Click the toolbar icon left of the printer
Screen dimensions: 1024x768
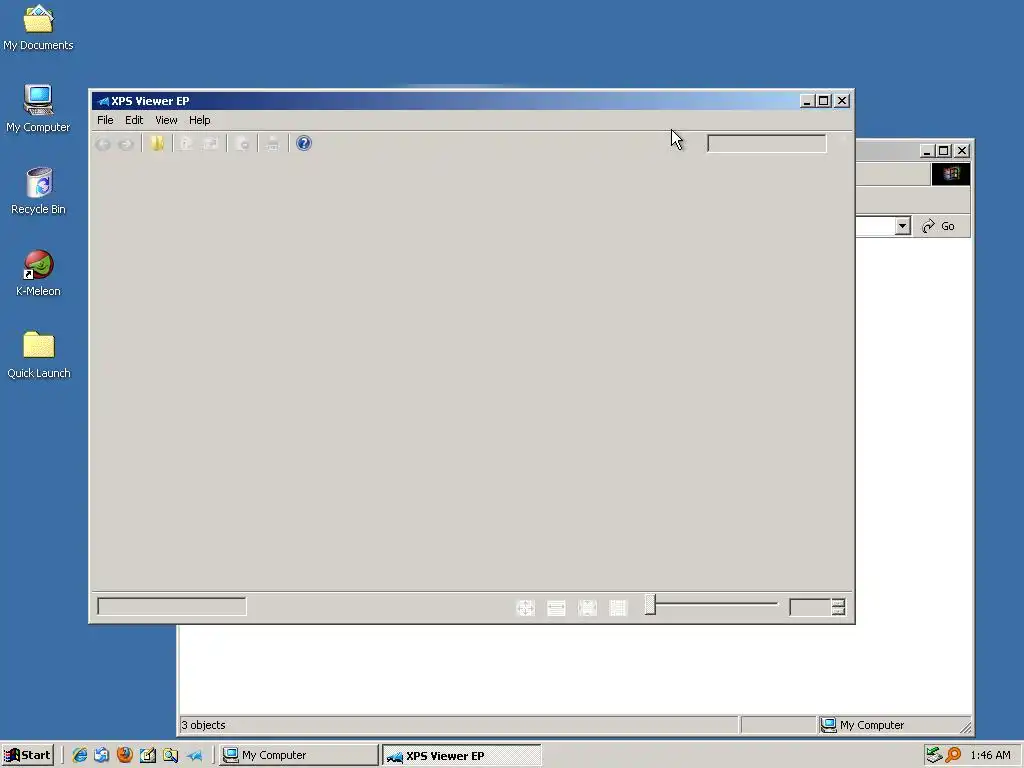point(242,144)
